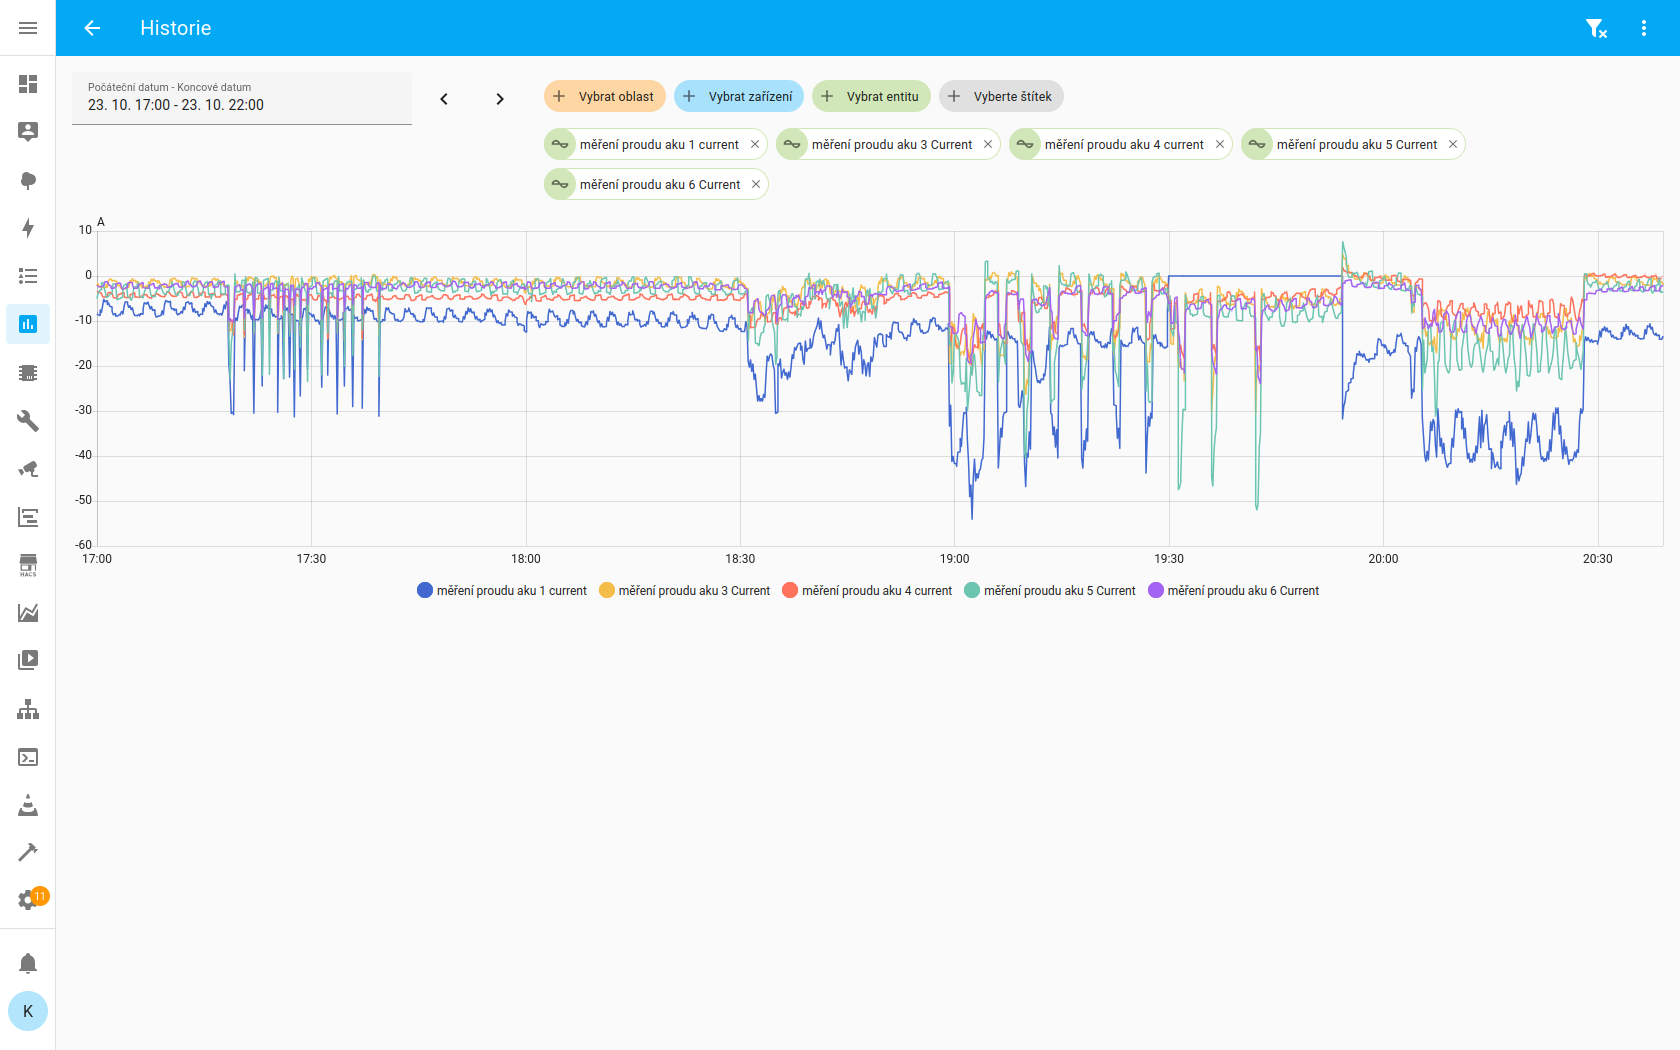Image resolution: width=1680 pixels, height=1050 pixels.
Task: Open Settings gear with notification badge
Action: 28,900
